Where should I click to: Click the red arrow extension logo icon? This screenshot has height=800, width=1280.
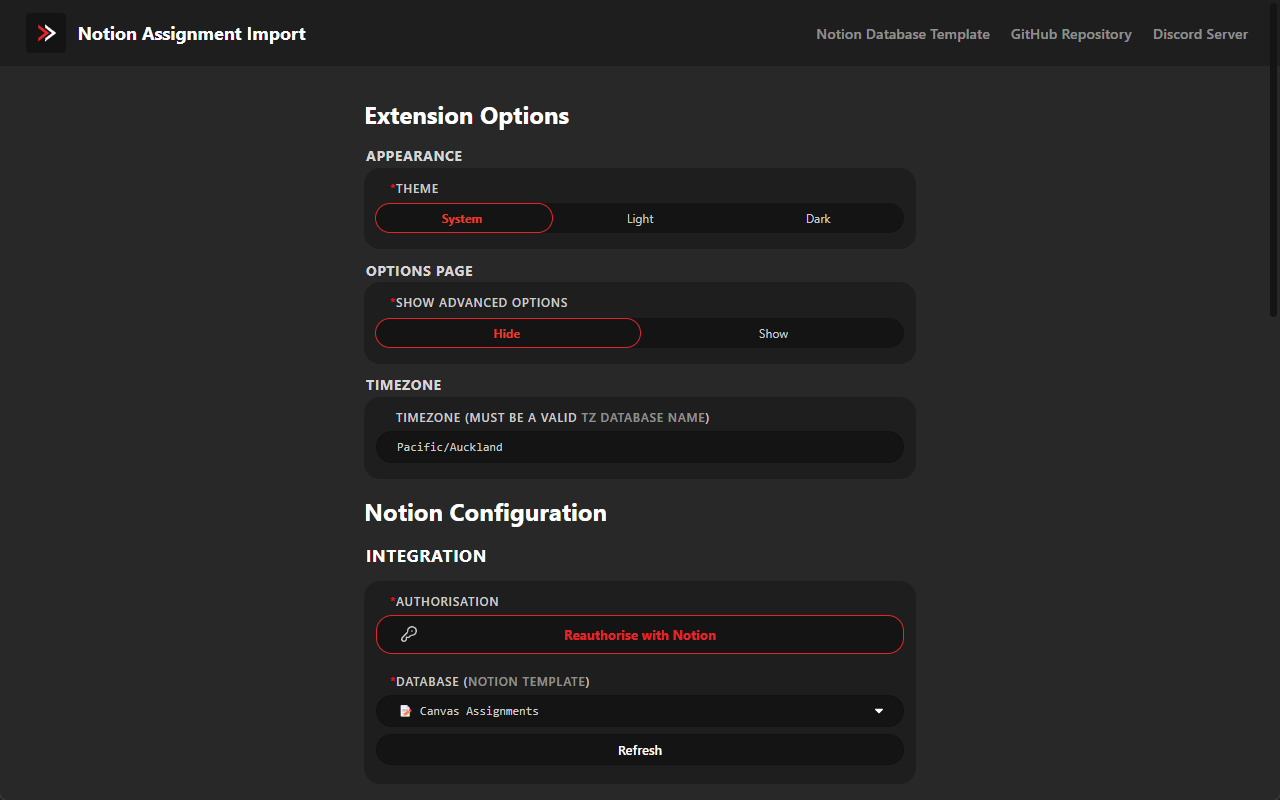click(x=45, y=32)
